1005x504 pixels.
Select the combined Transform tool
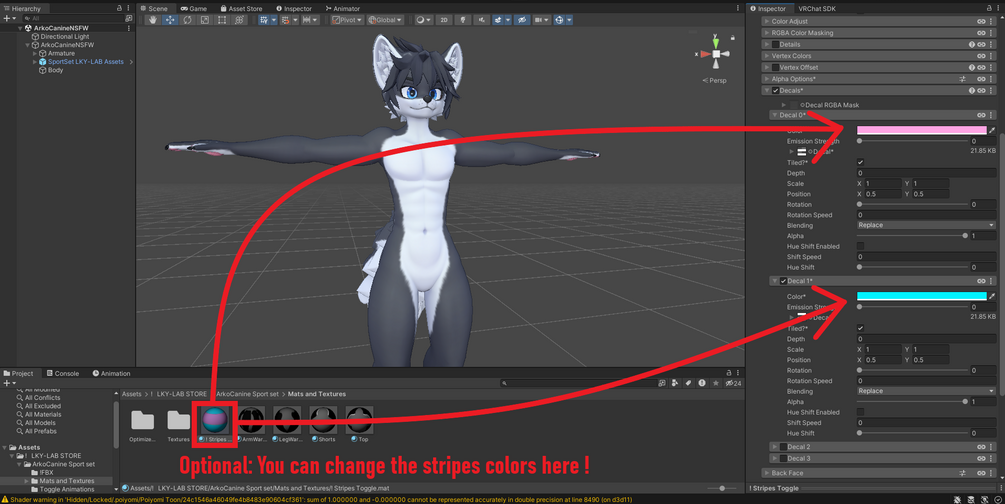(239, 20)
